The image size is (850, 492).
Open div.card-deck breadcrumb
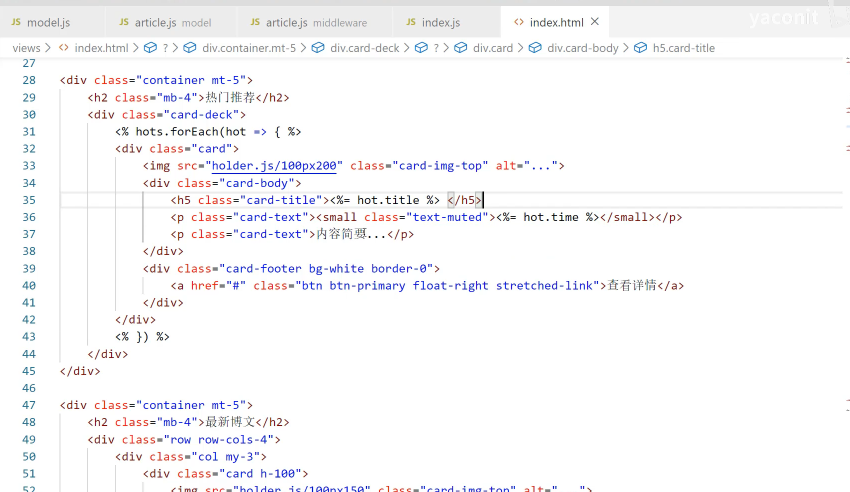[x=365, y=48]
